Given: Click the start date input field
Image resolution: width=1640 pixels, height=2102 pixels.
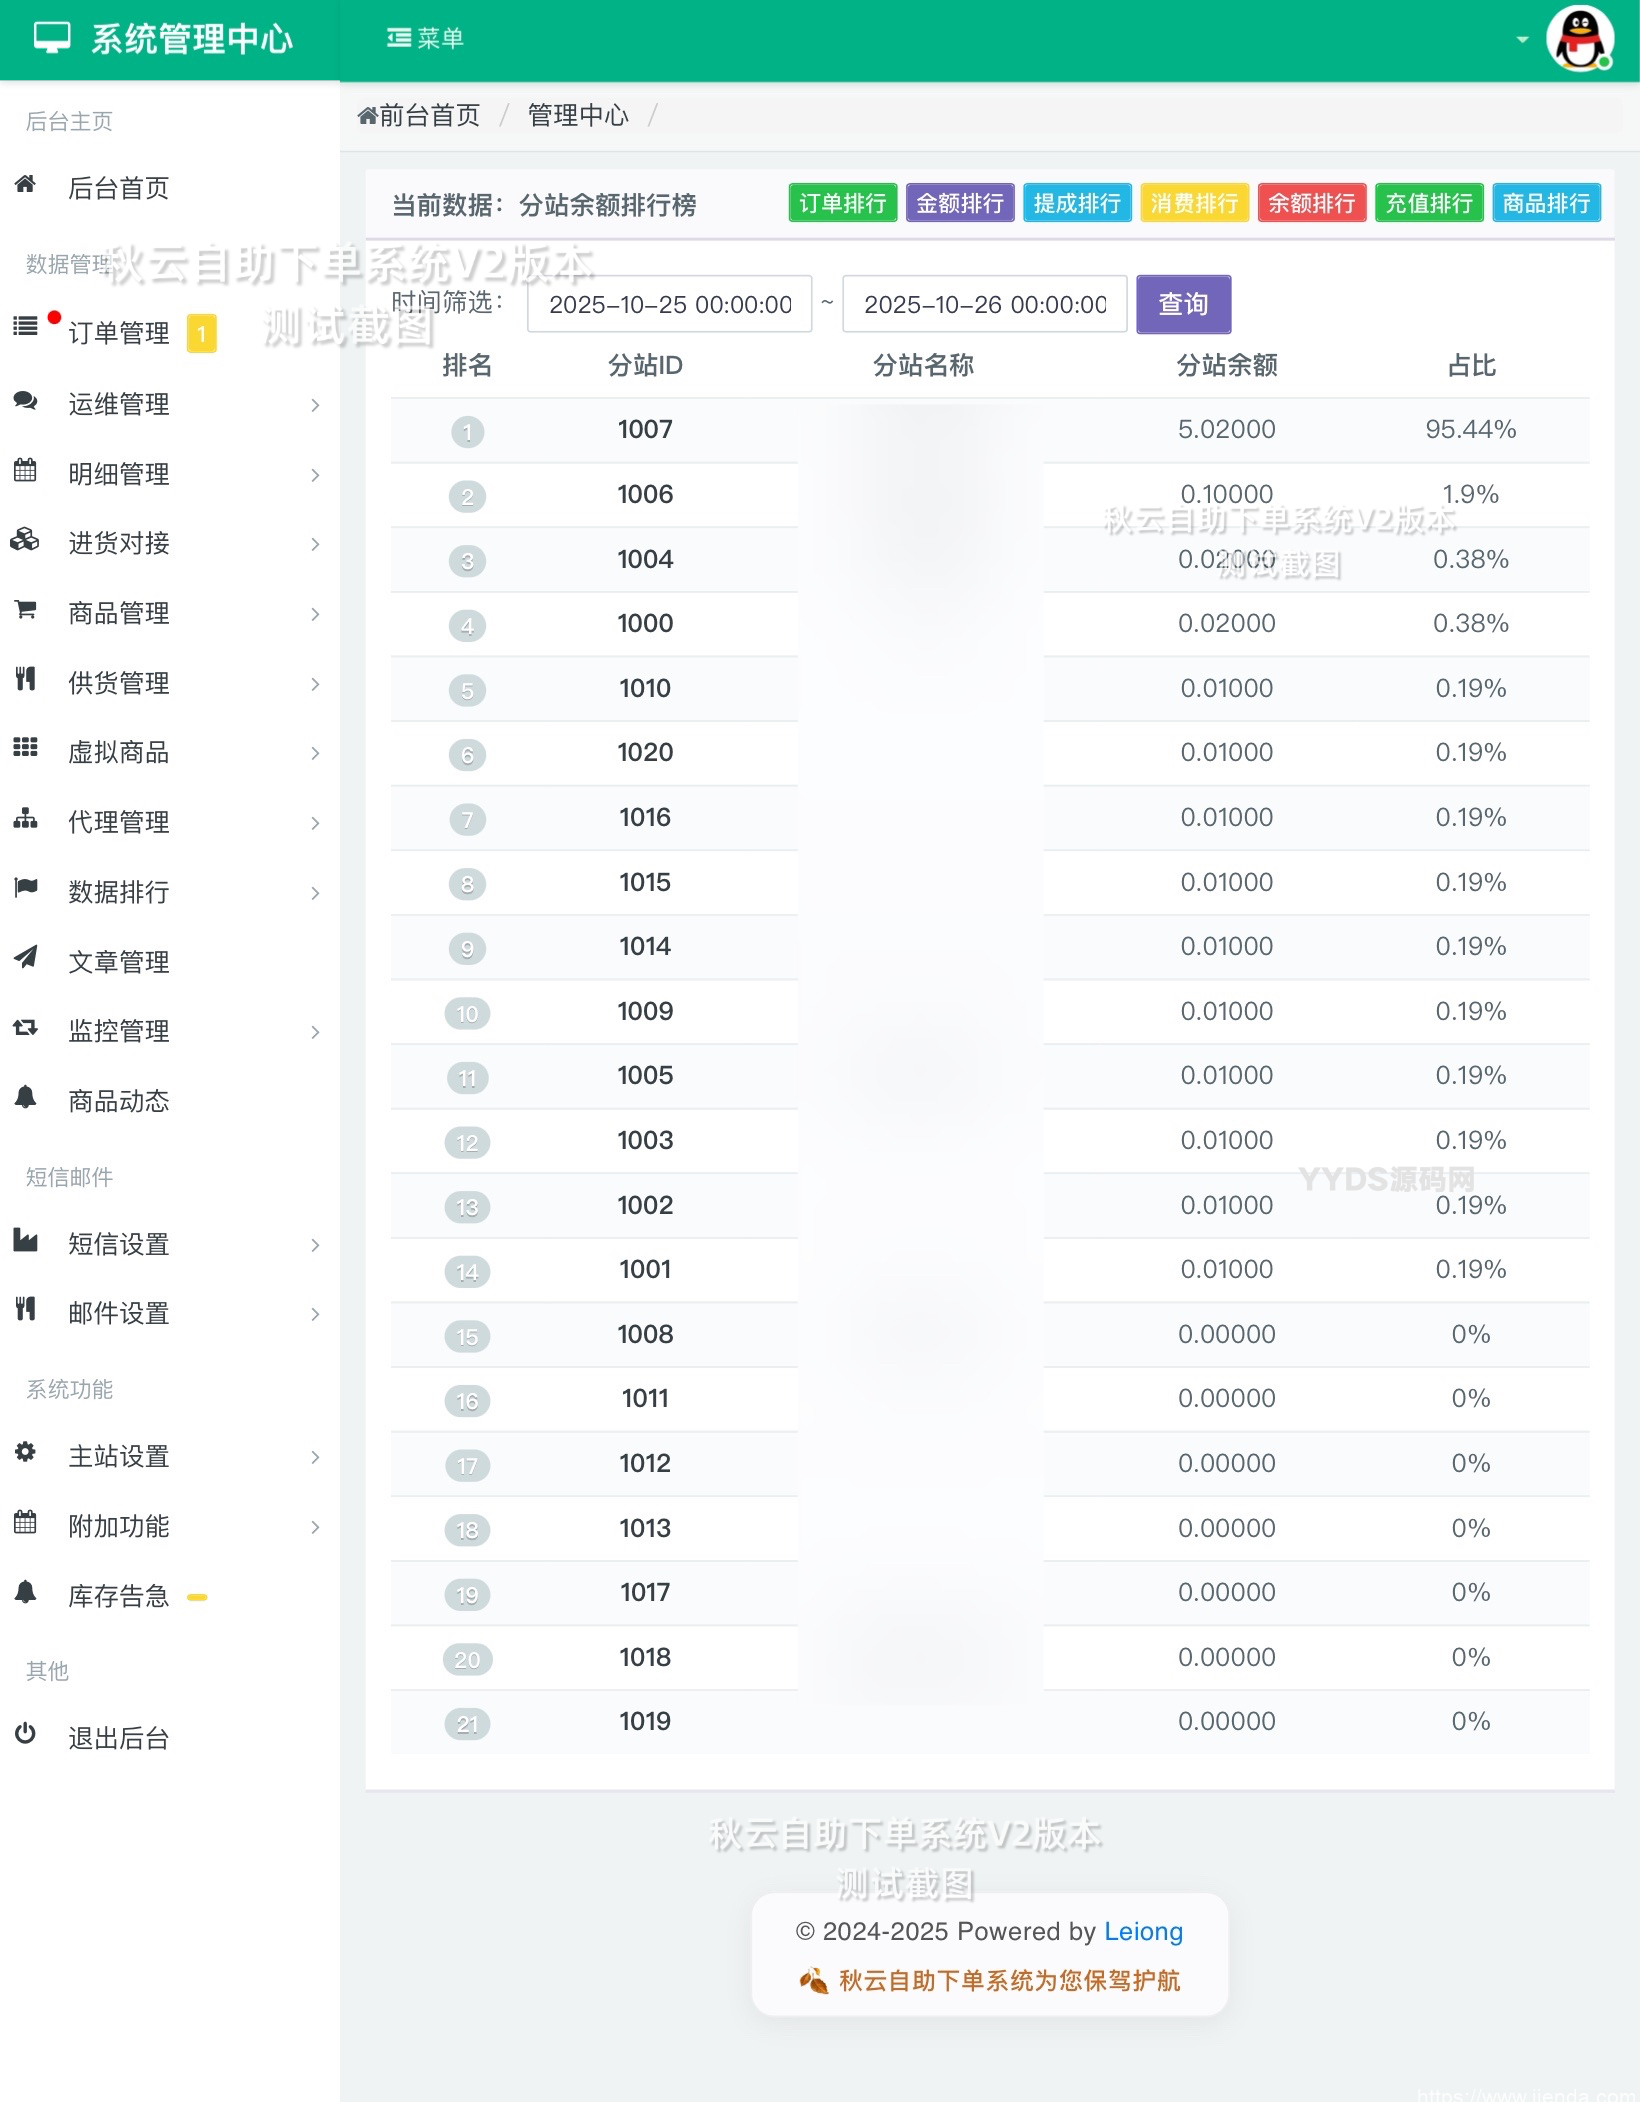Looking at the screenshot, I should (x=668, y=303).
